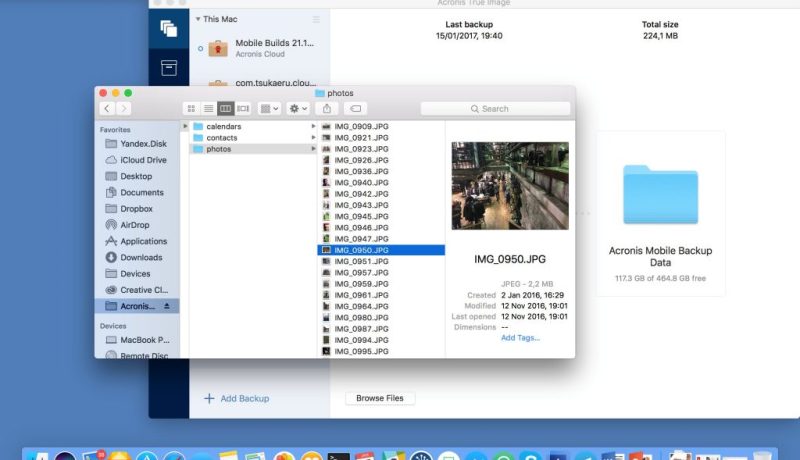Screen dimensions: 800x460
Task: Select file IMG_0959.JPG
Action: pos(381,284)
